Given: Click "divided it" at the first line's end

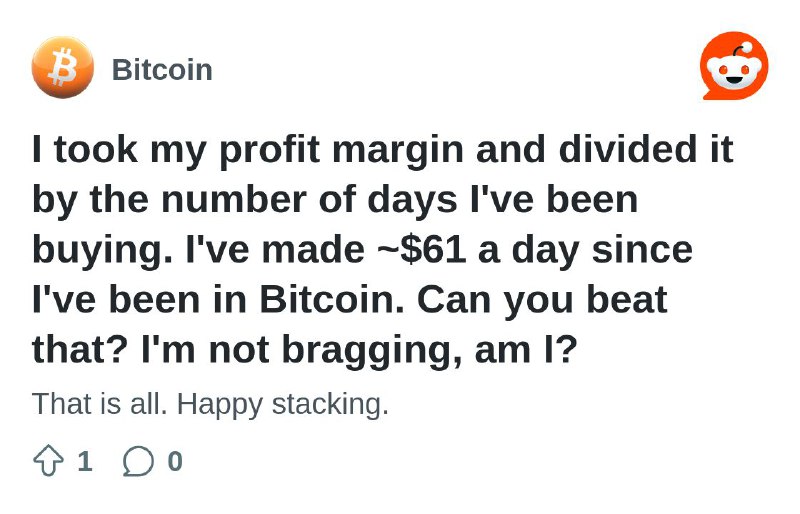Looking at the screenshot, I should [x=646, y=149].
